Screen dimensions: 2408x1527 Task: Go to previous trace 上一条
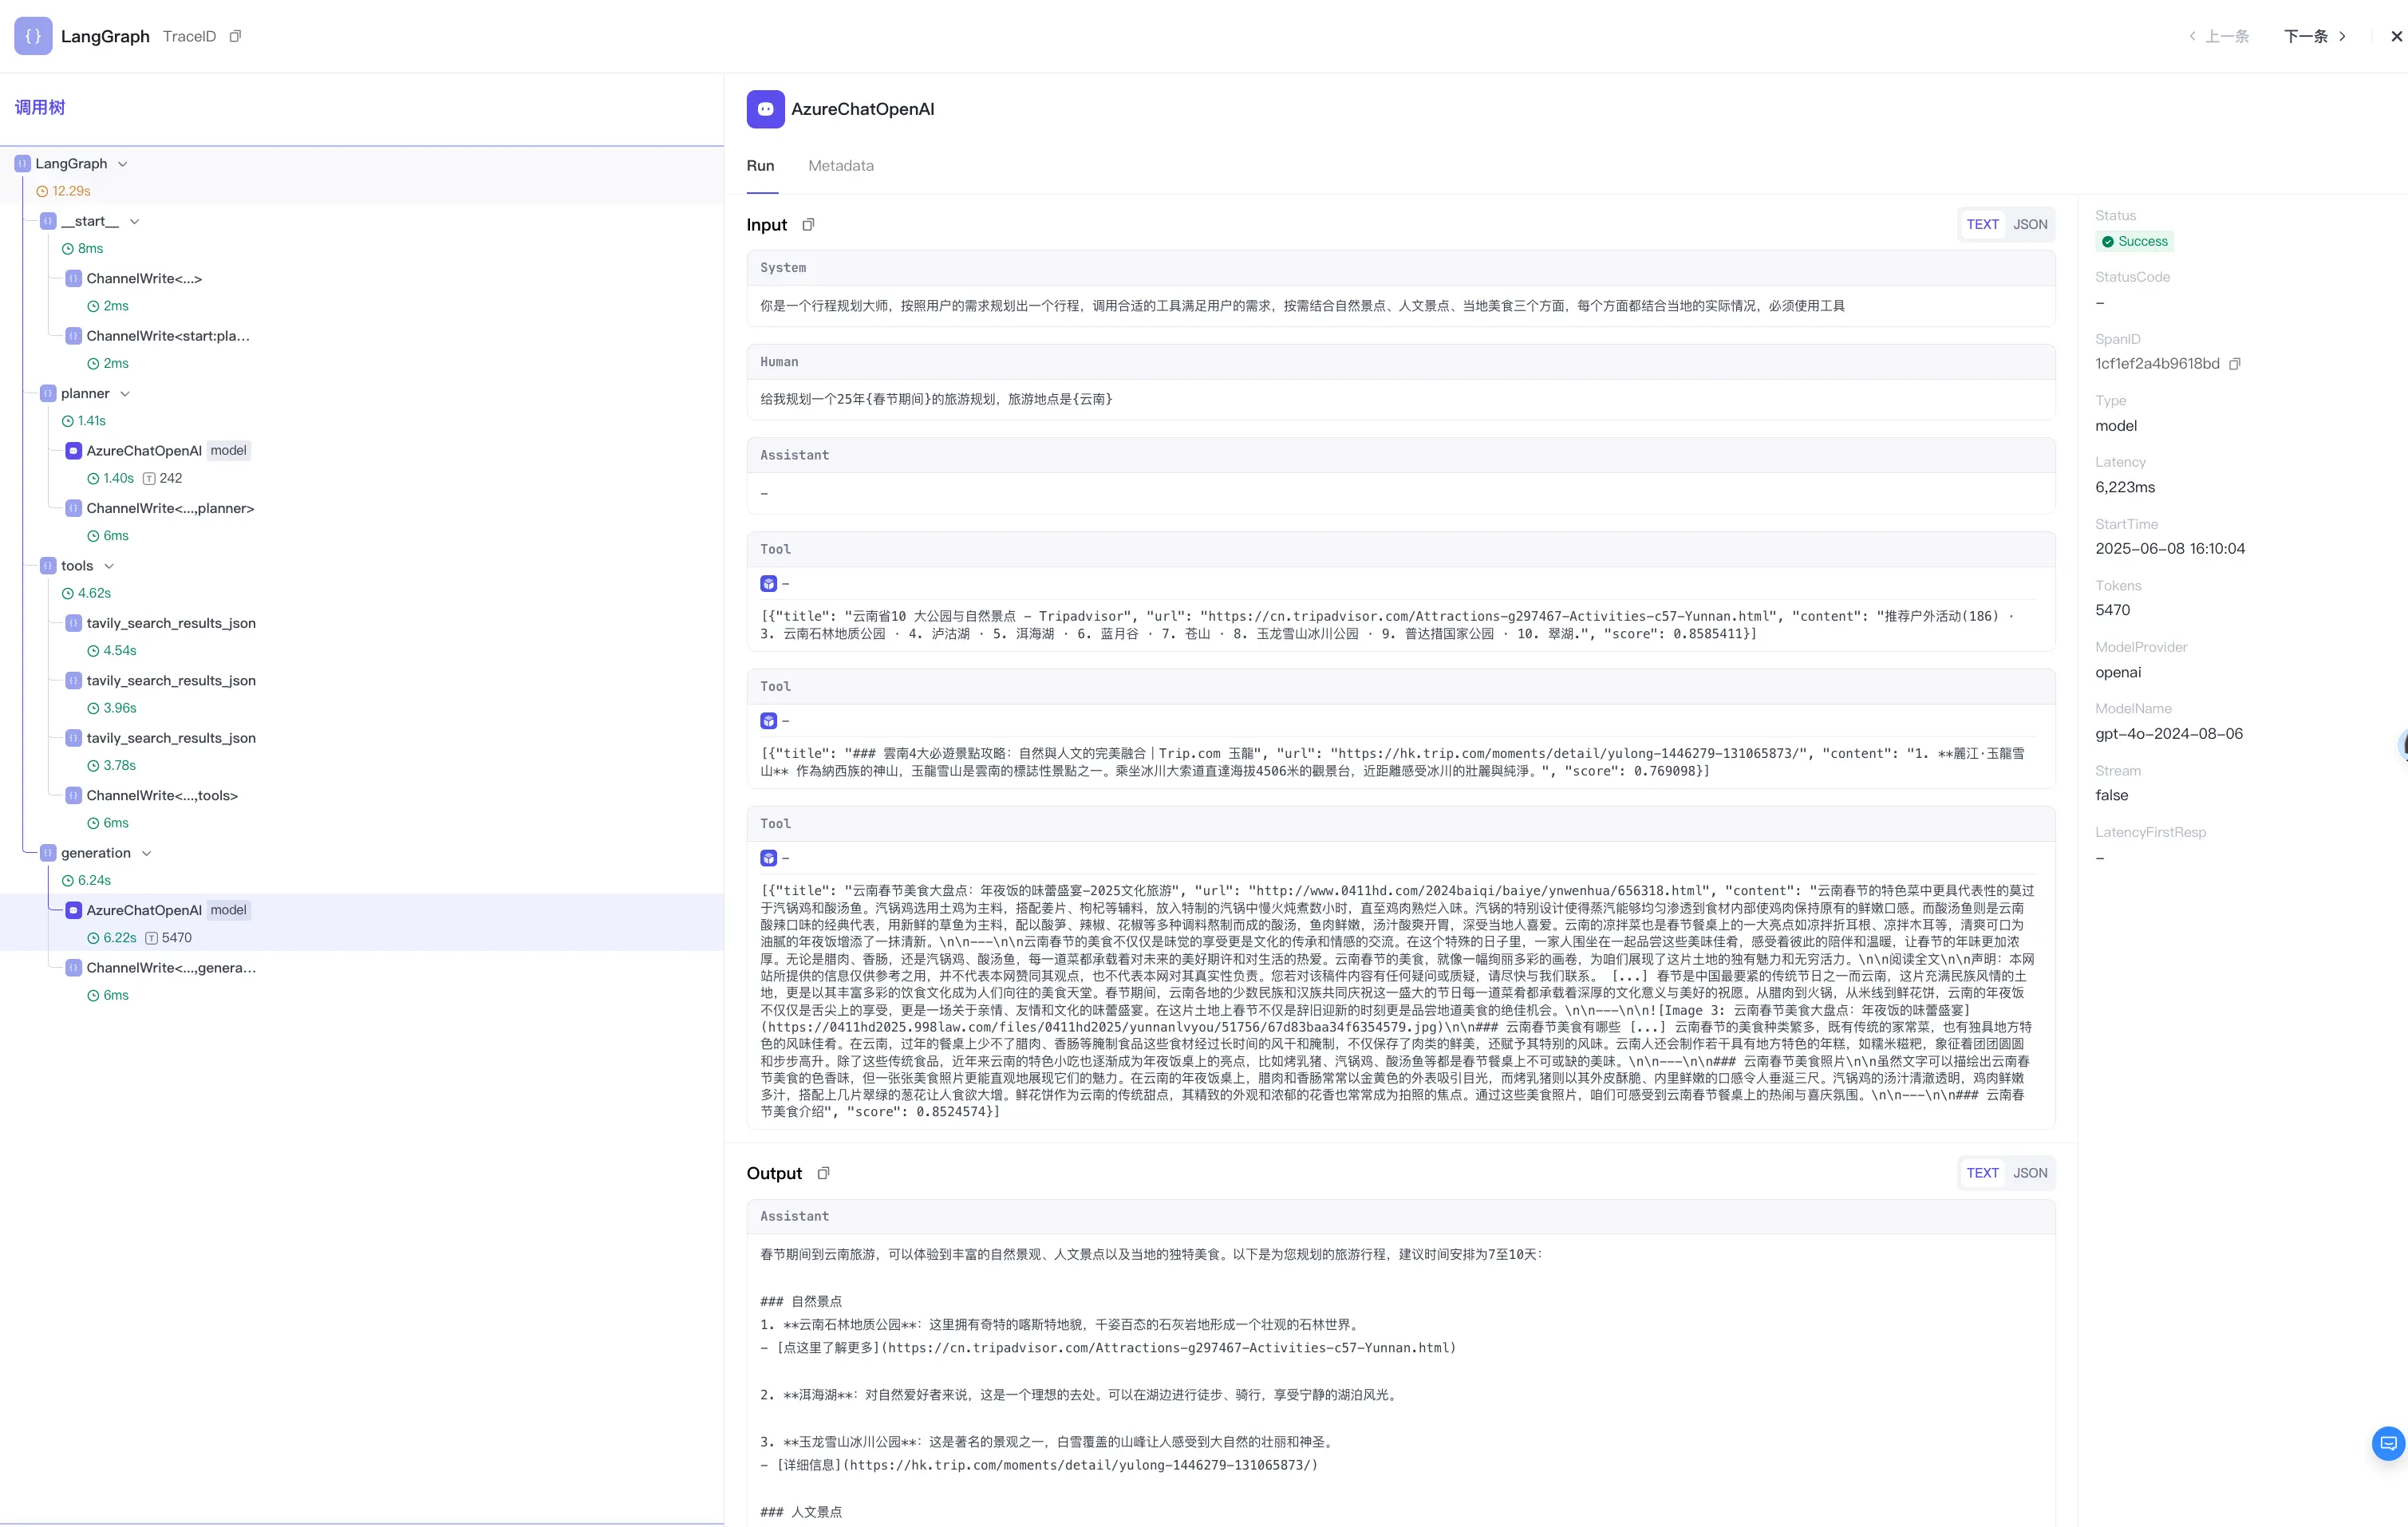click(2218, 36)
